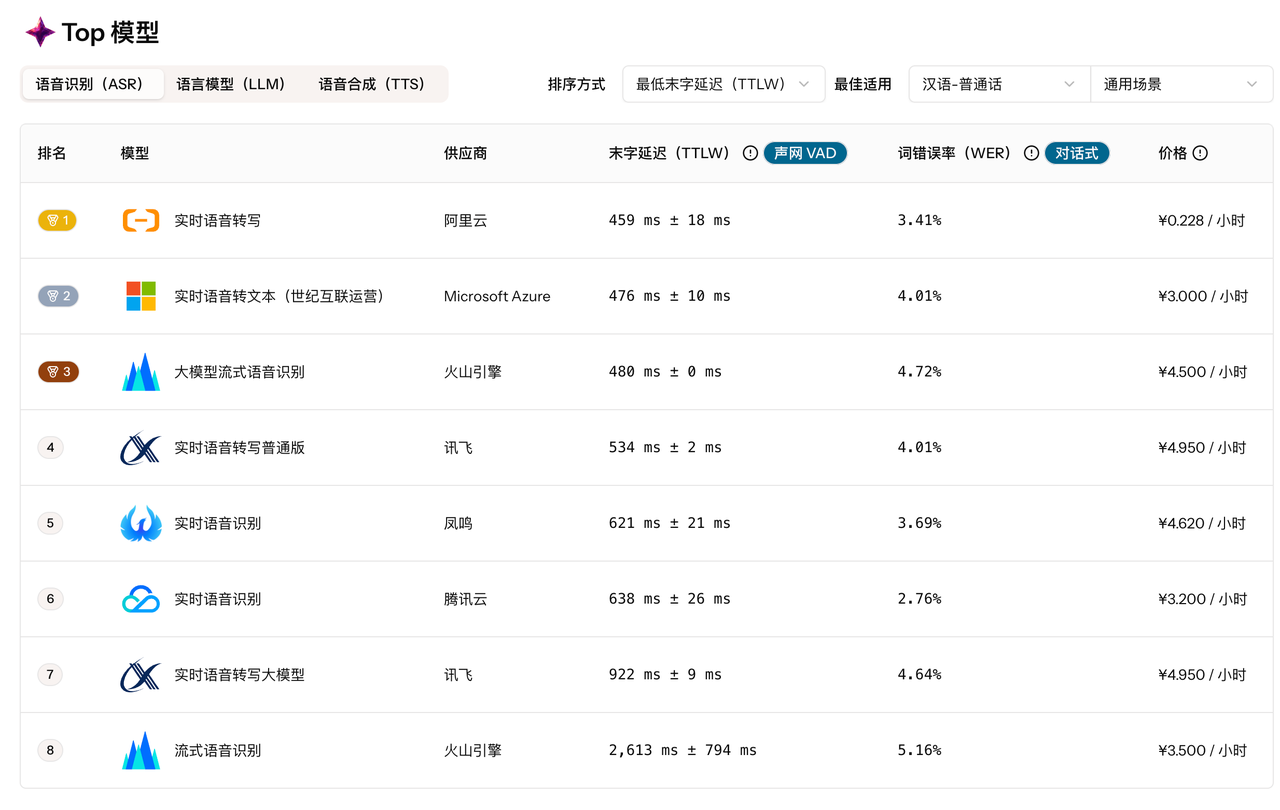
Task: Open the 词错误率（WER）info tooltip icon
Action: [x=1031, y=153]
